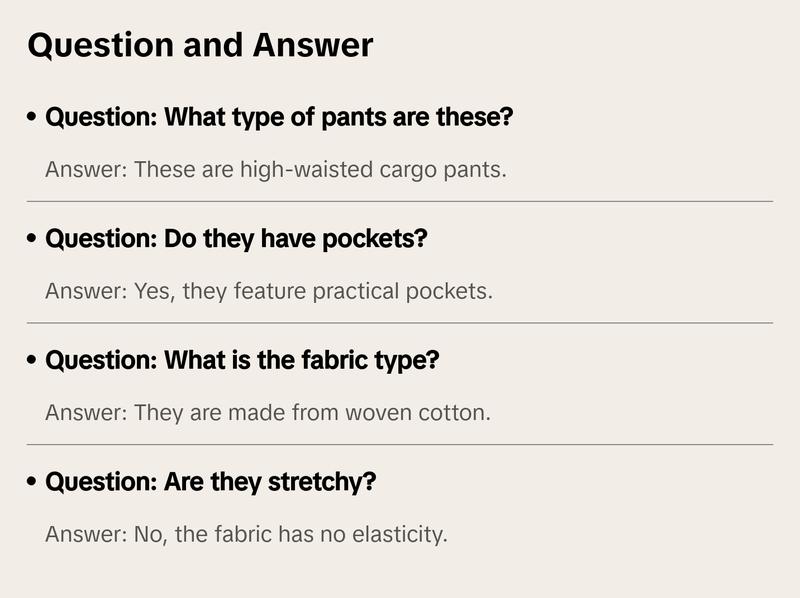Image resolution: width=800 pixels, height=598 pixels.
Task: Click the 'Answer:' label of the cargo pants reply
Action: (x=86, y=169)
